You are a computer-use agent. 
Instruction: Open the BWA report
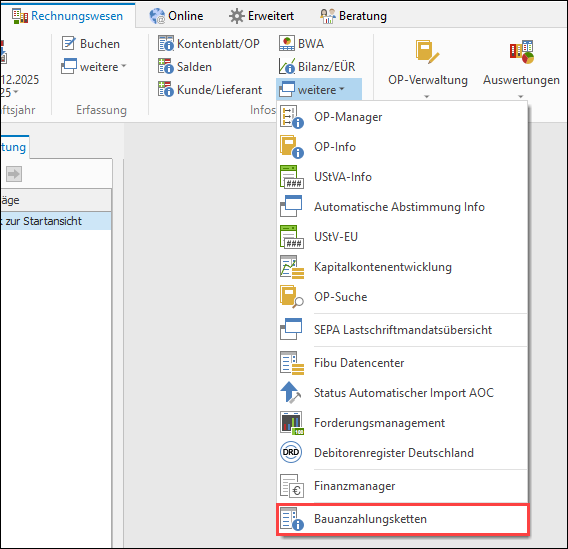coord(301,43)
